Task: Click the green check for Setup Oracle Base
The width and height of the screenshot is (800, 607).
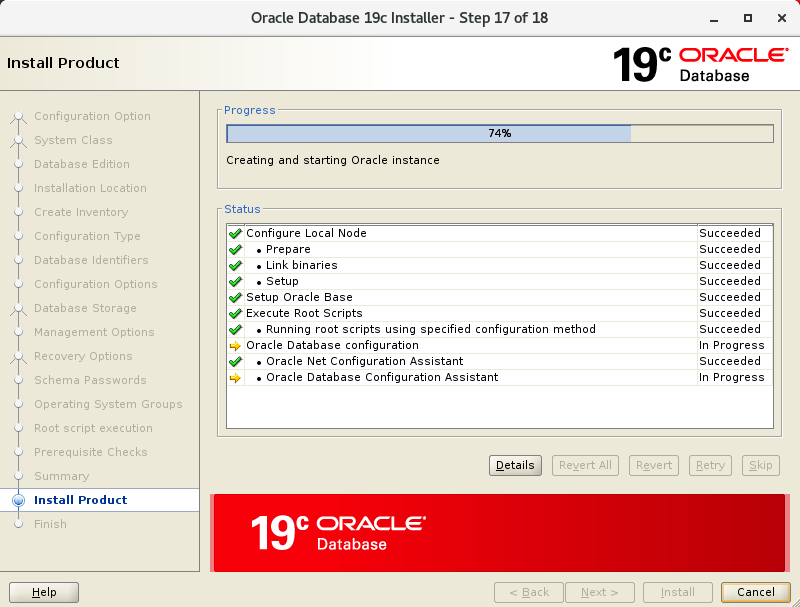Action: (x=235, y=297)
